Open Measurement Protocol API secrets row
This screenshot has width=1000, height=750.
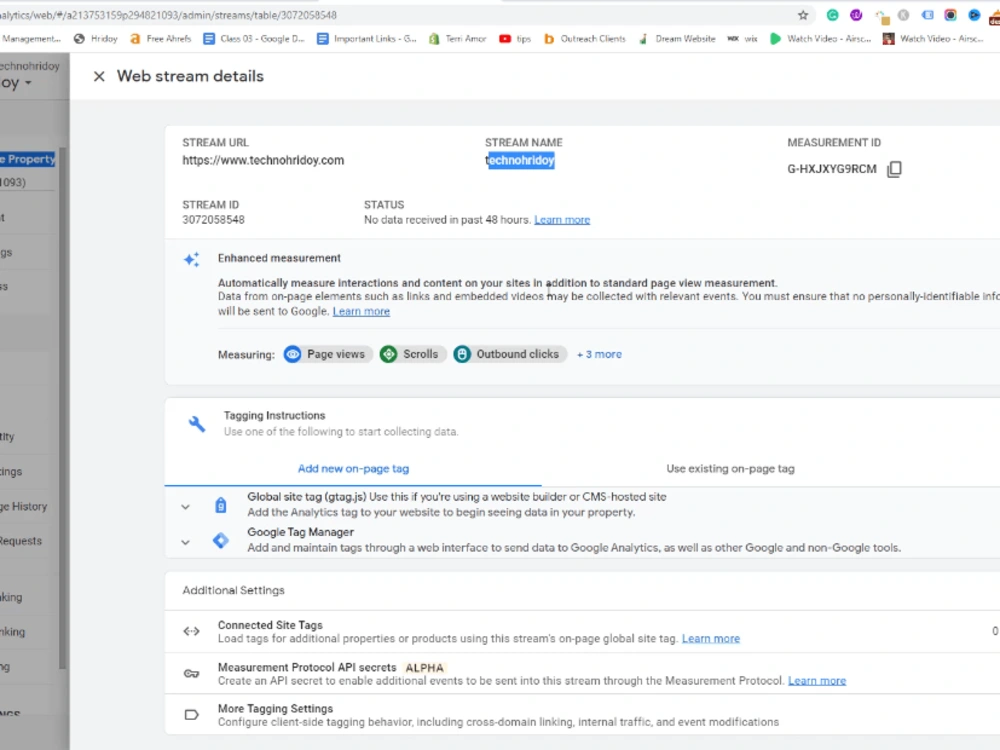pos(582,673)
